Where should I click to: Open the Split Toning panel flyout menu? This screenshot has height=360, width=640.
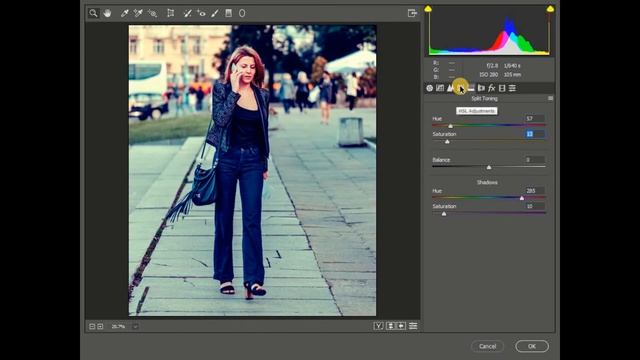pos(551,98)
